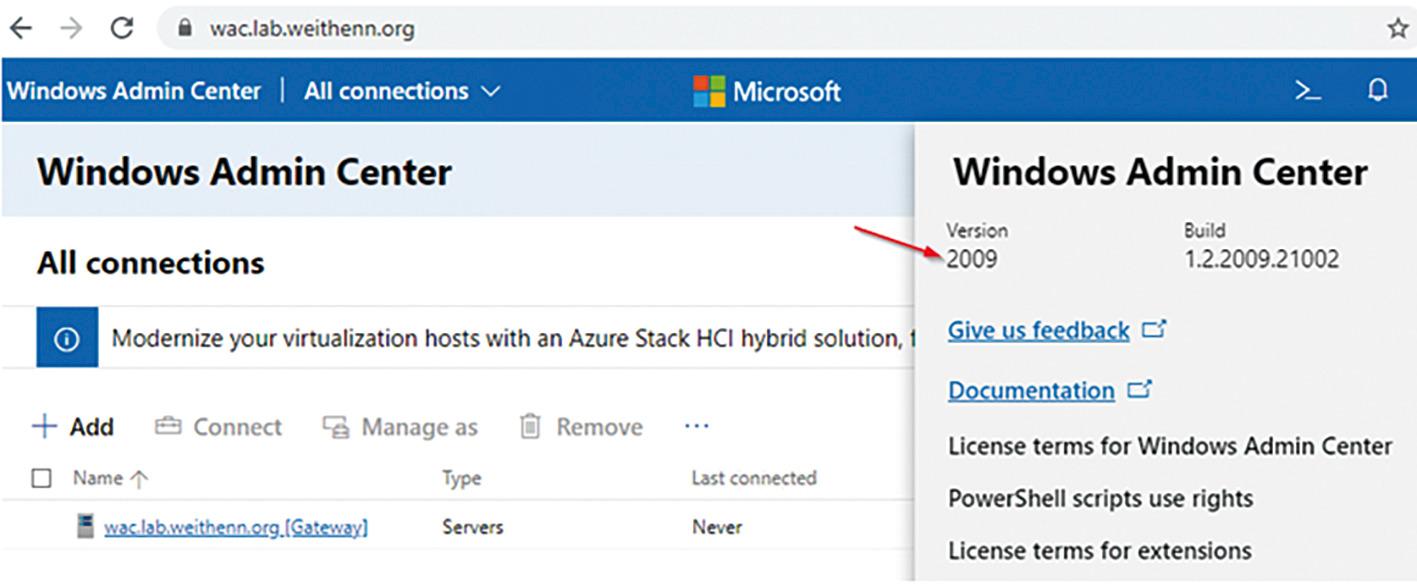Viewport: 1417px width, 587px height.
Task: Go back in browser history
Action: (x=20, y=28)
